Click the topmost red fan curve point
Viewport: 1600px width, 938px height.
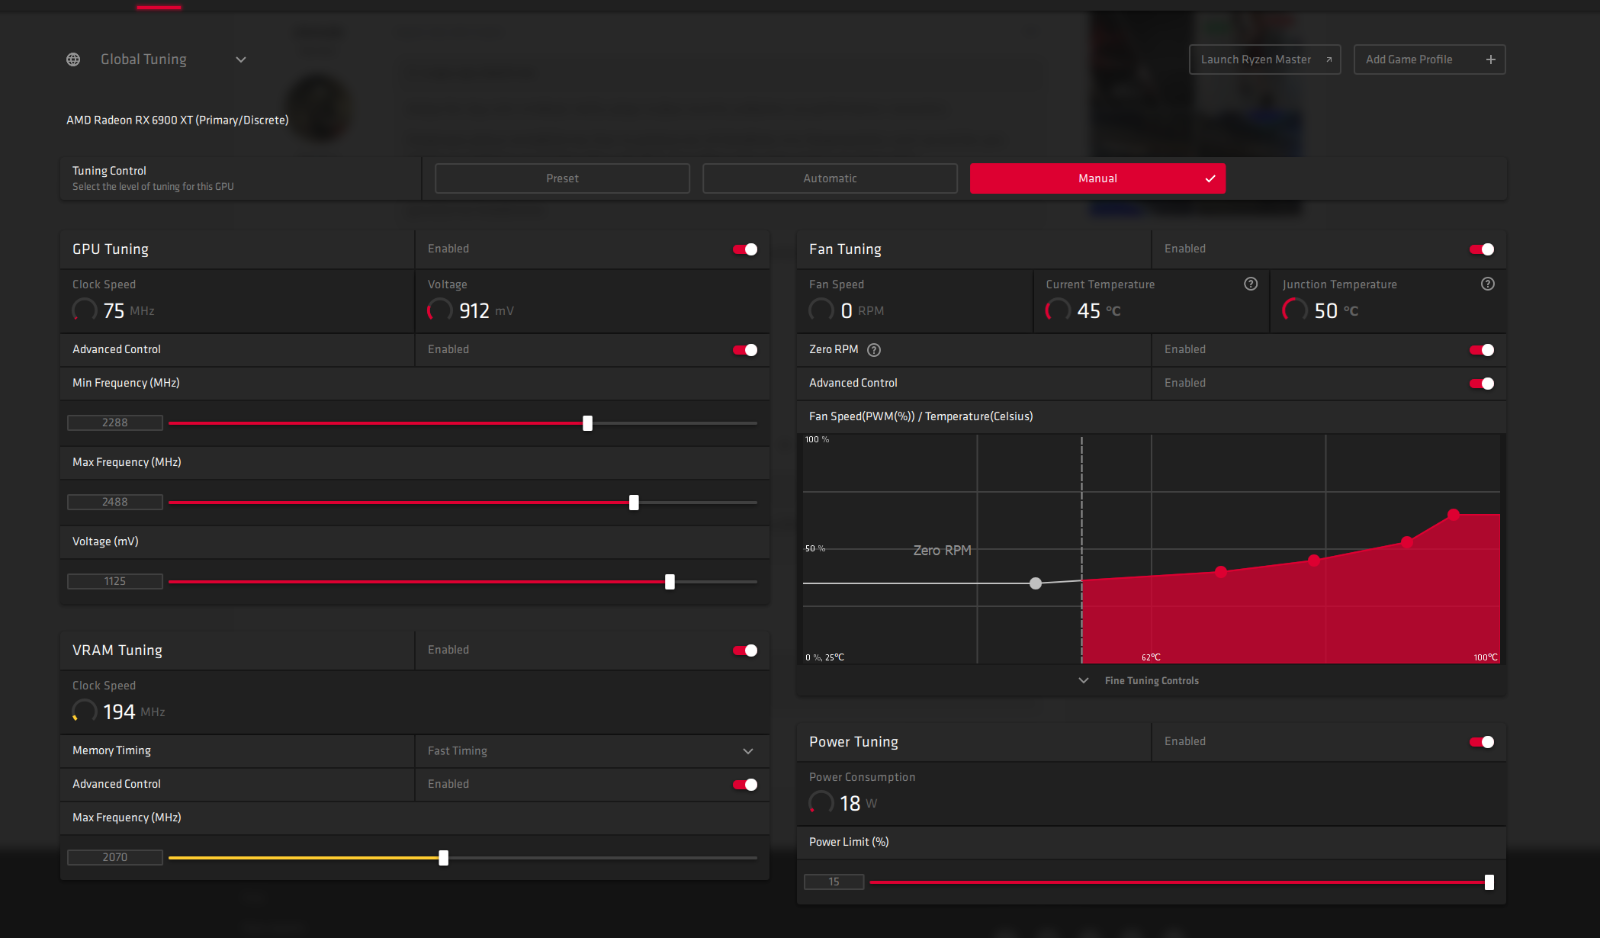[x=1454, y=514]
